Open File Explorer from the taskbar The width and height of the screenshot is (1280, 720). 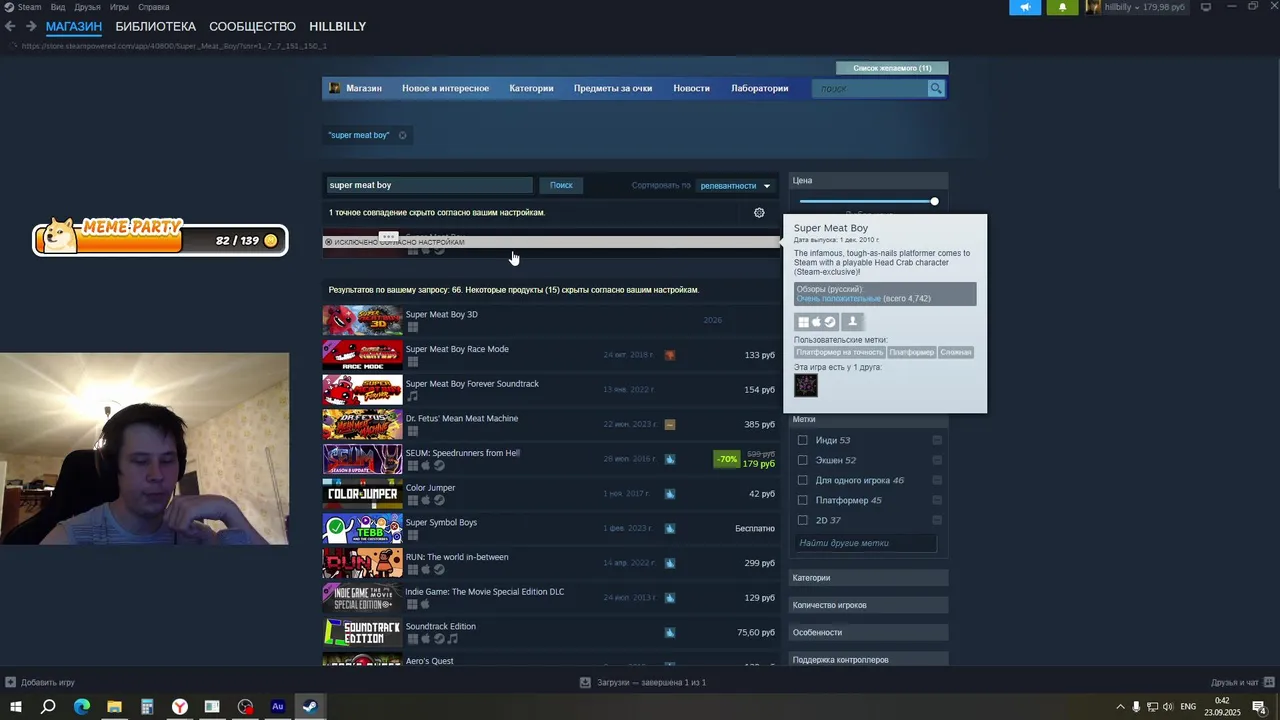(114, 707)
